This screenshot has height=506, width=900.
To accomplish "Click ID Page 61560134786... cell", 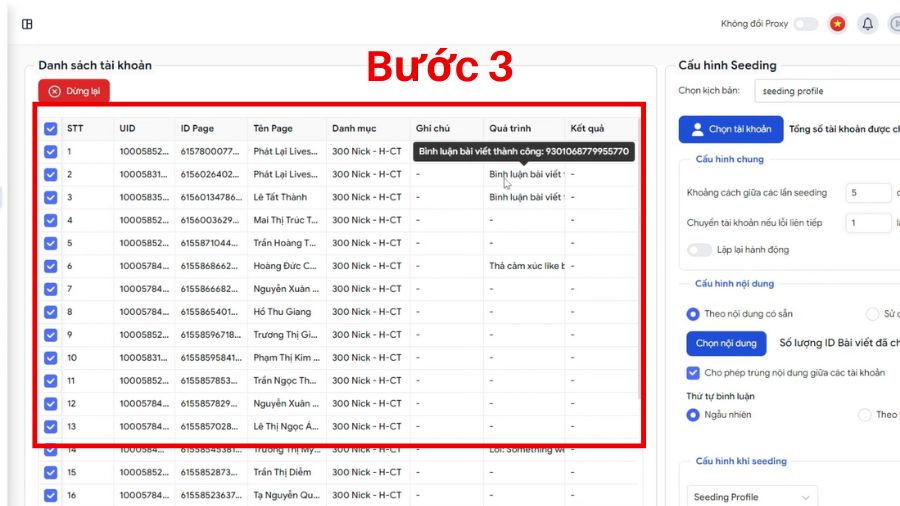I will [x=211, y=197].
